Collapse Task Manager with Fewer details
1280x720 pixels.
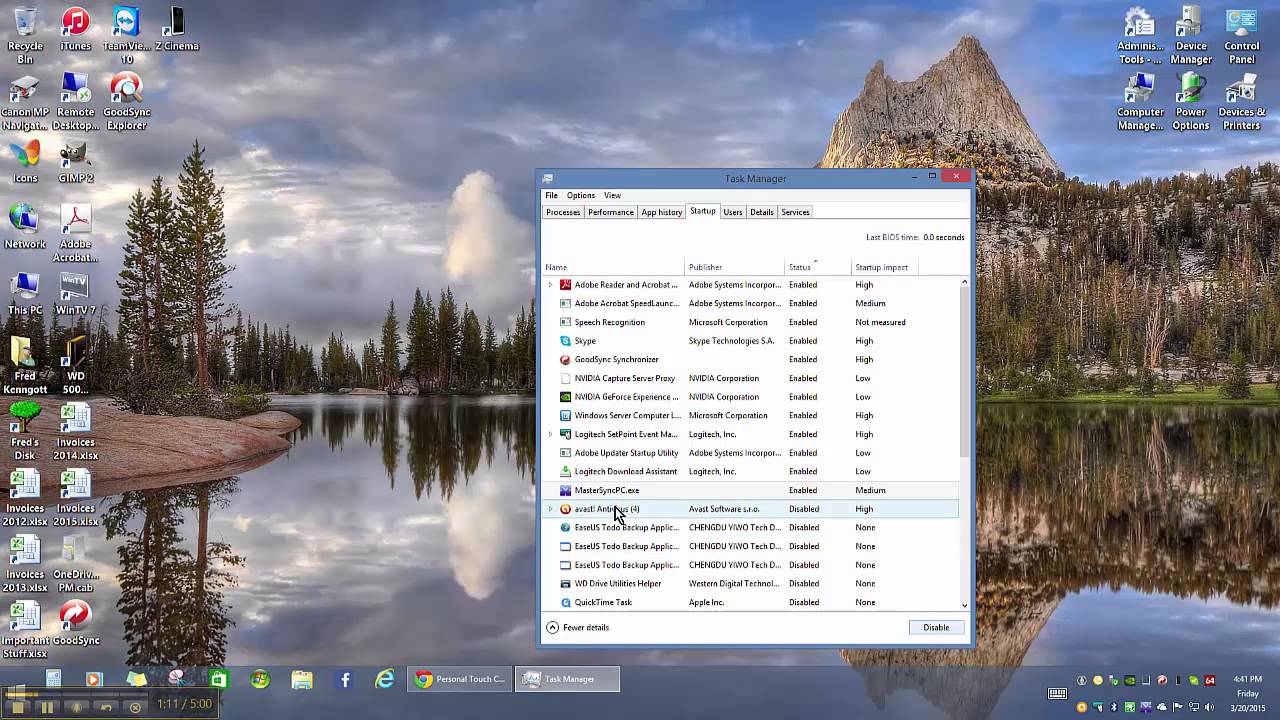click(x=577, y=628)
